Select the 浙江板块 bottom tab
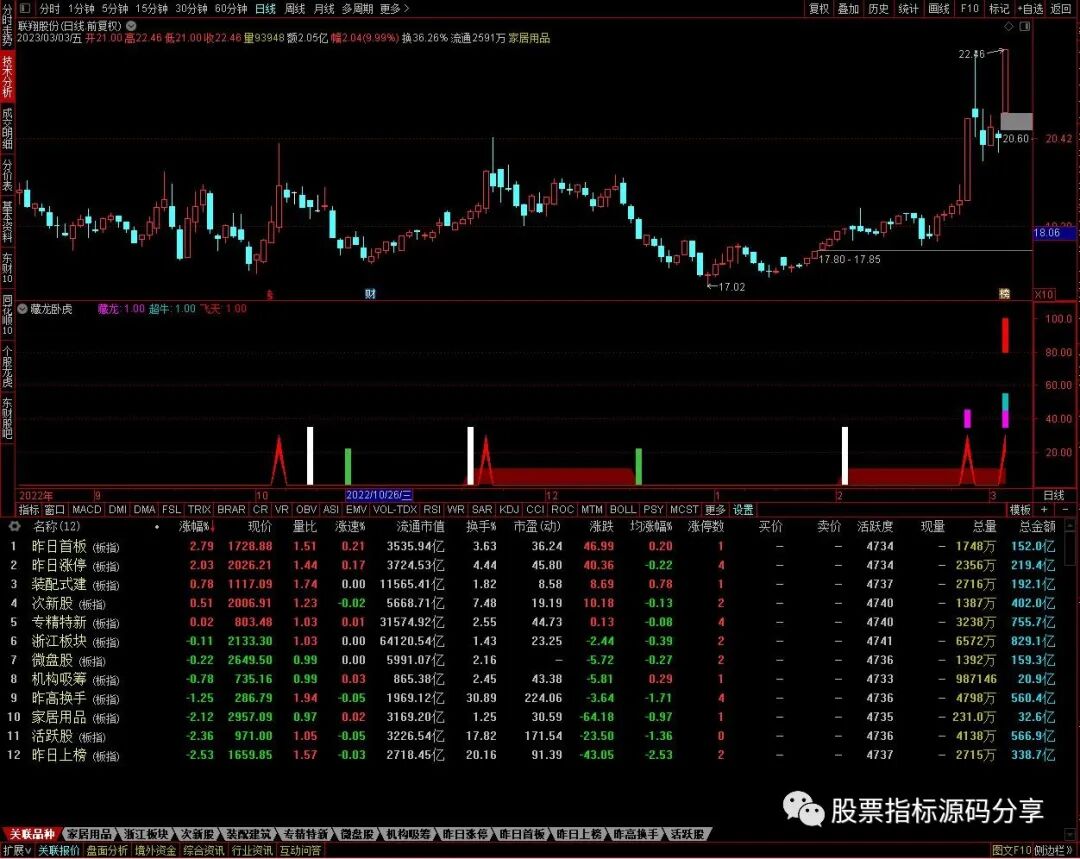This screenshot has width=1080, height=859. click(145, 834)
